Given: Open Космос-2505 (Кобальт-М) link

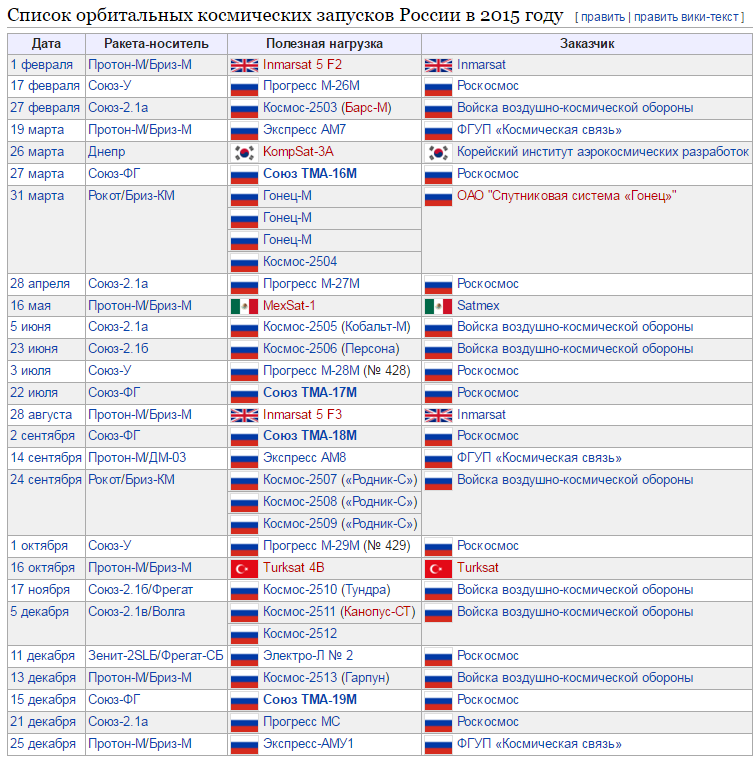Looking at the screenshot, I should [x=336, y=326].
